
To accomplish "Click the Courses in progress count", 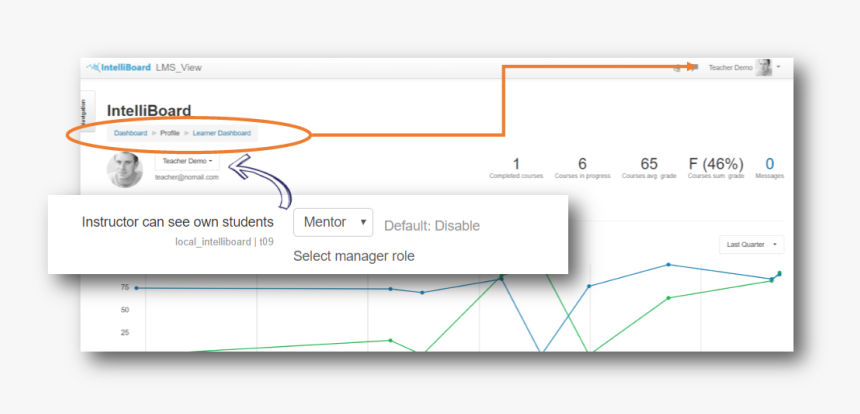I will pyautogui.click(x=582, y=166).
